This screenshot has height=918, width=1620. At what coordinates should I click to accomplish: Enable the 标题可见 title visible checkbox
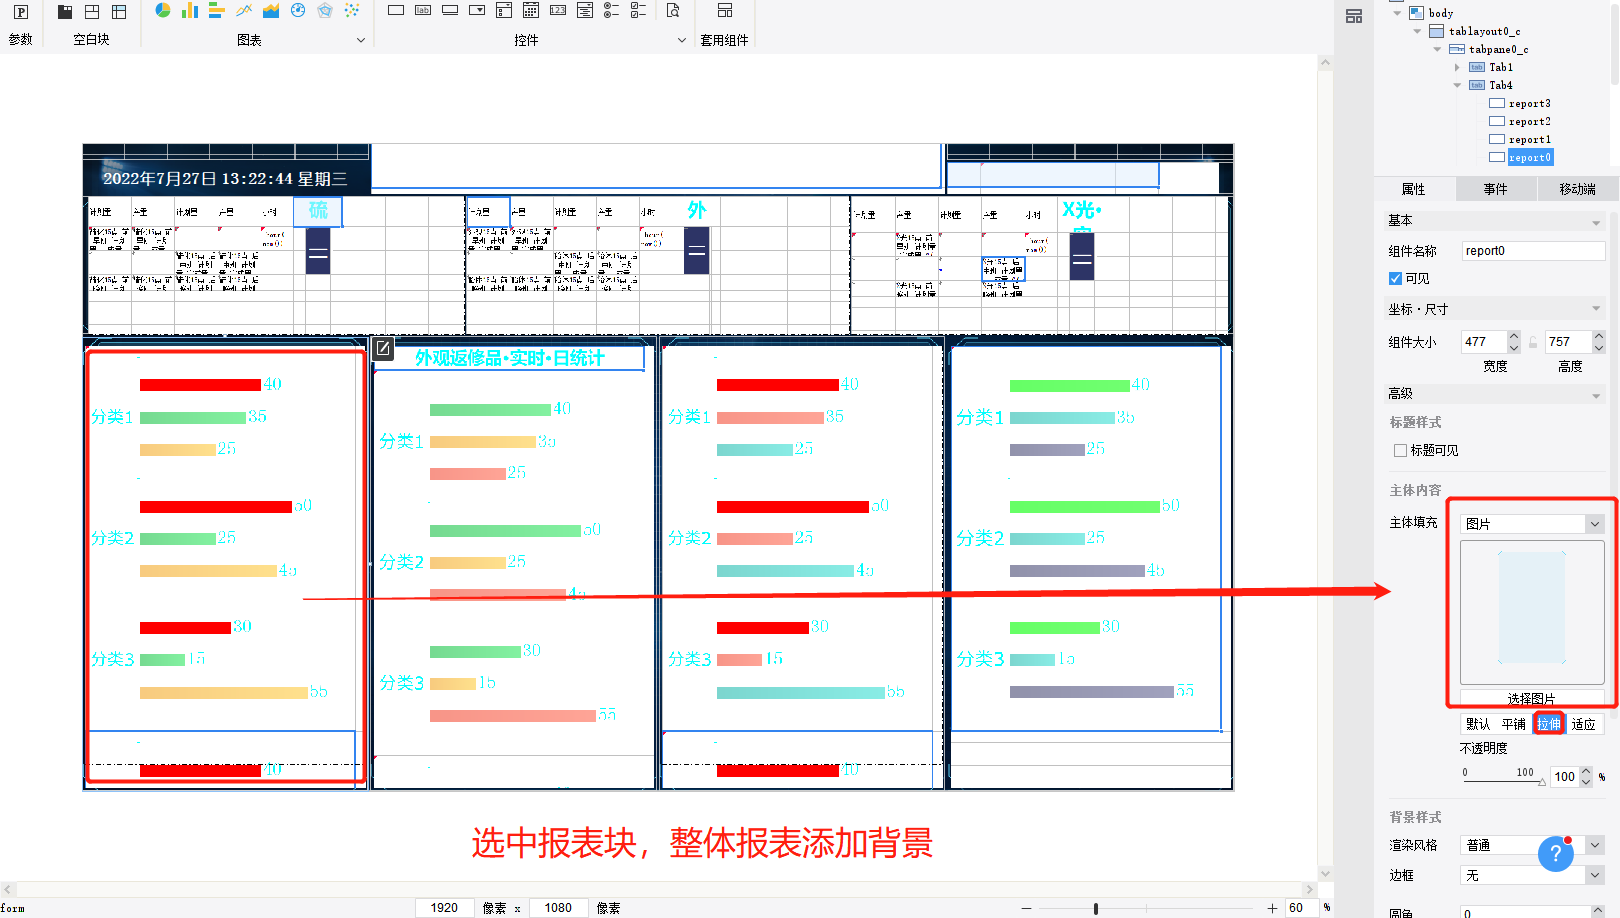click(1400, 451)
